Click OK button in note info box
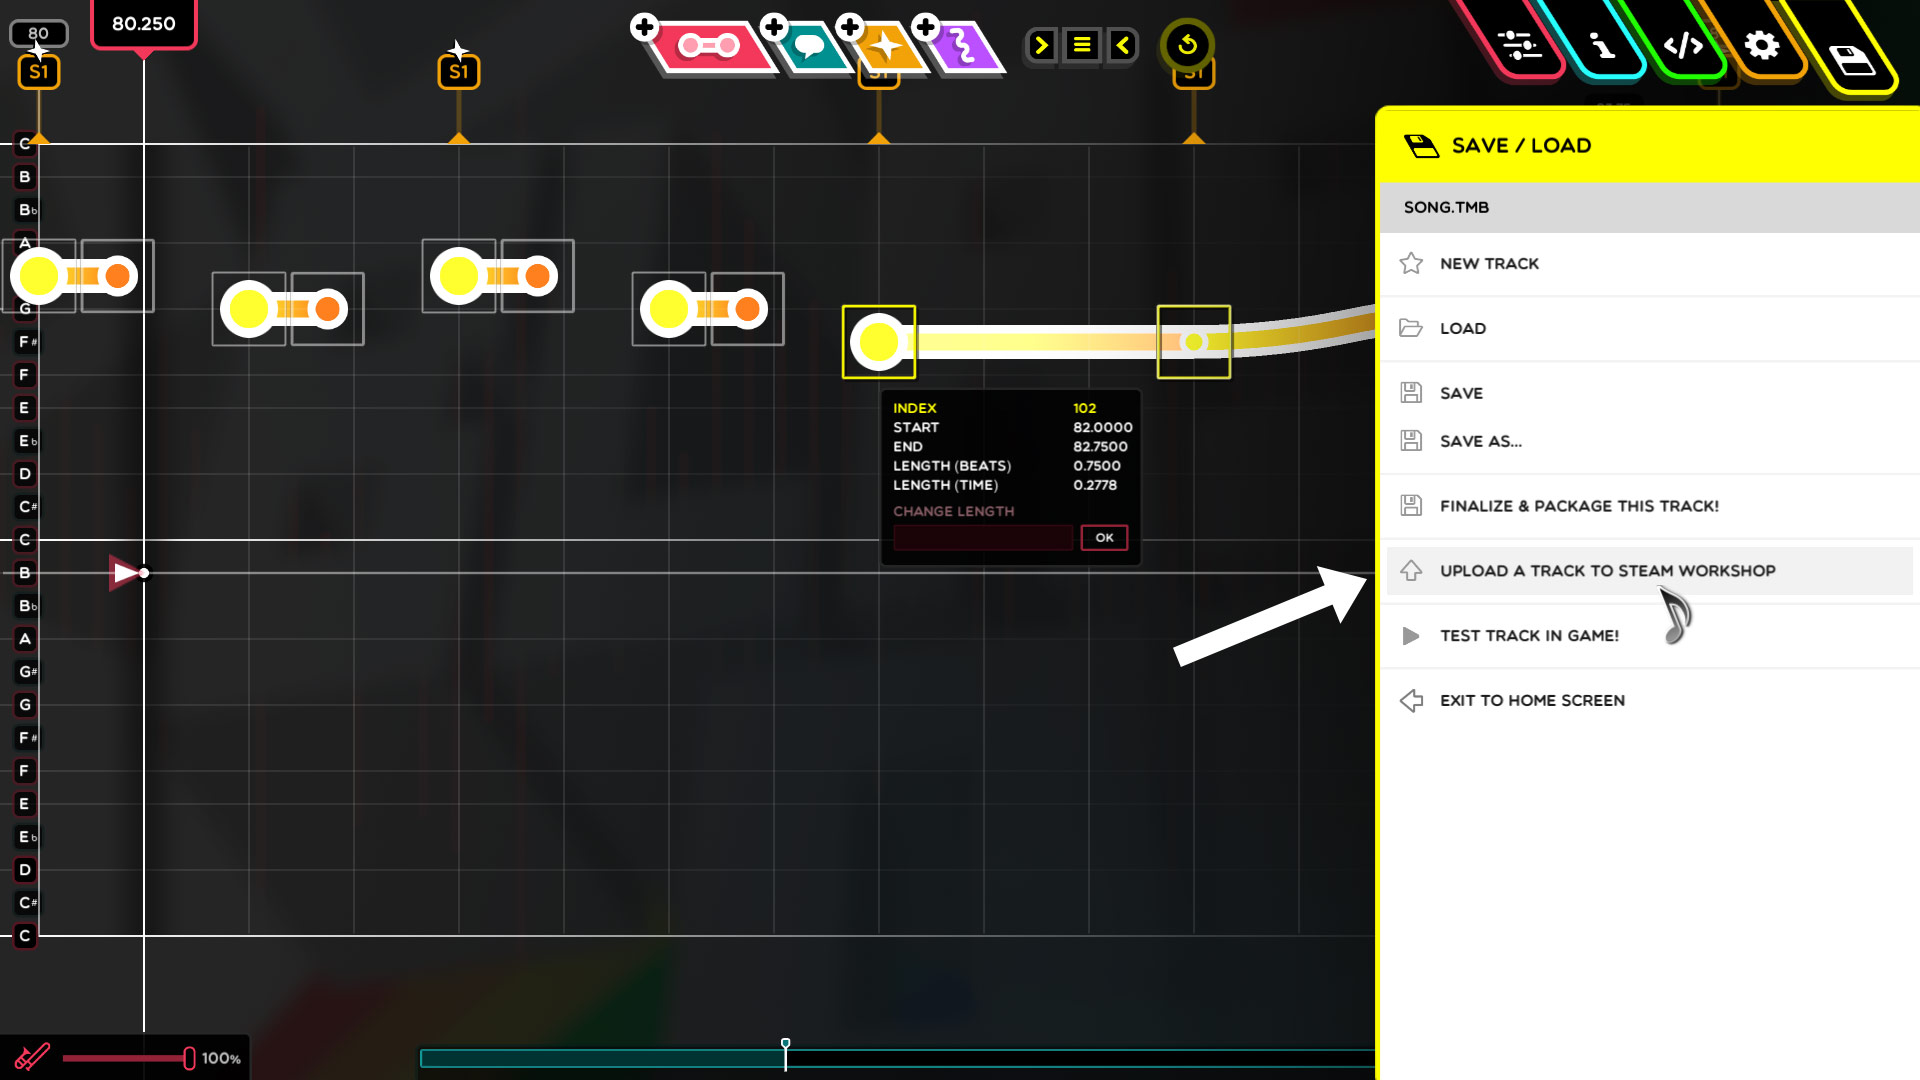Viewport: 1920px width, 1080px height. 1104,538
